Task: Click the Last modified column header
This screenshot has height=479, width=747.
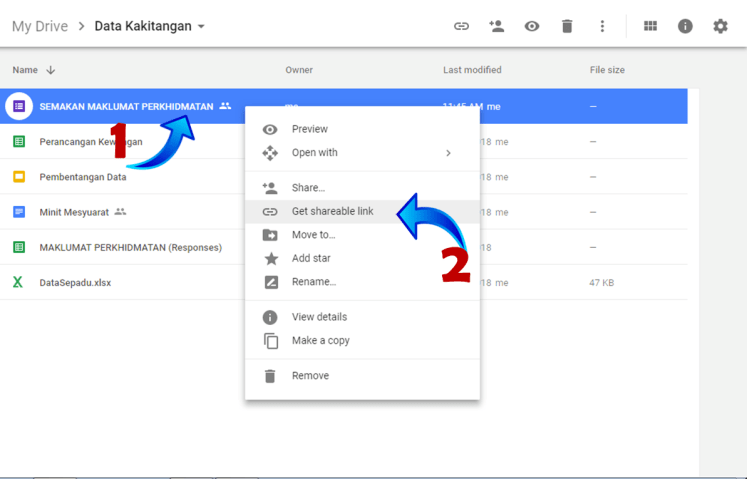Action: click(x=472, y=70)
